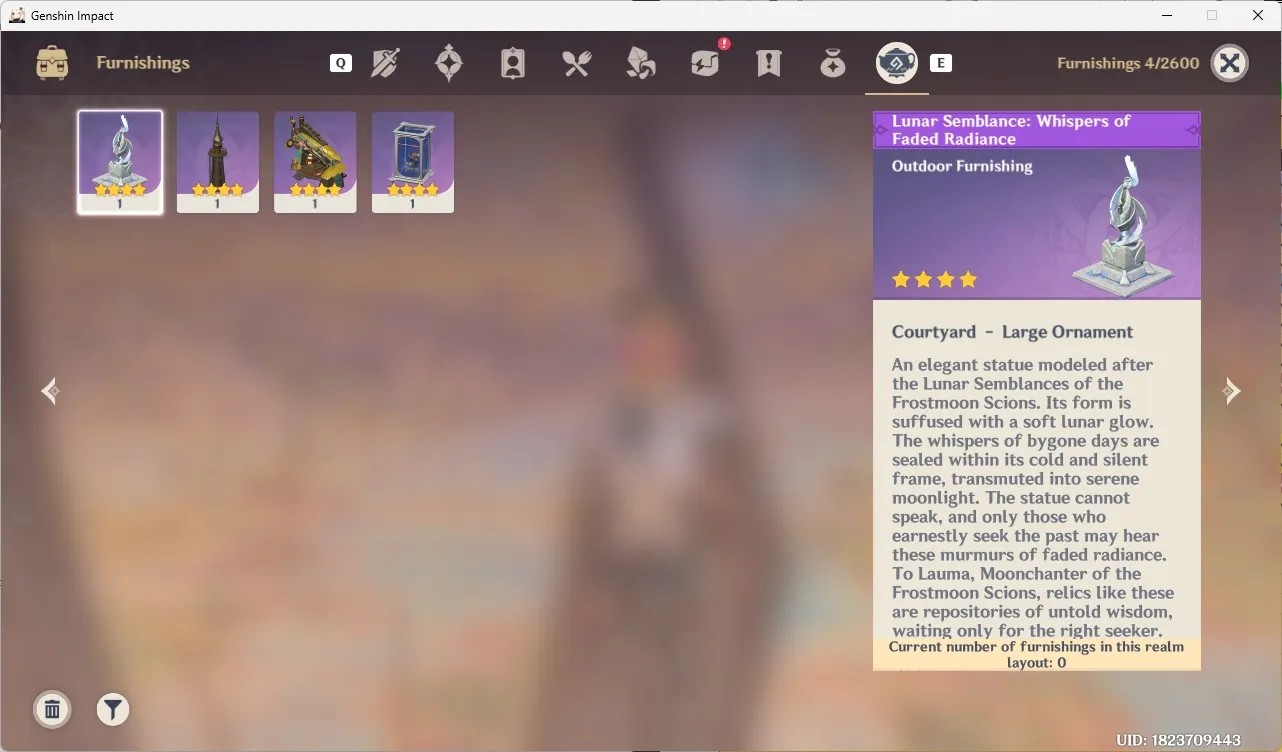The height and width of the screenshot is (752, 1282).
Task: Minimize the Genshin Impact window
Action: [x=1166, y=15]
